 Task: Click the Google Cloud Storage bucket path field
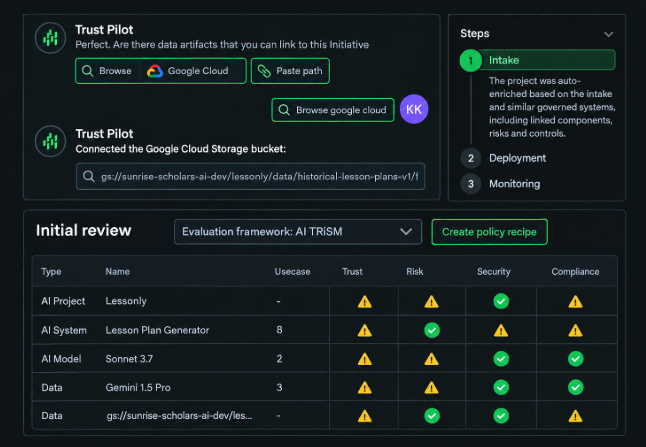click(x=250, y=176)
